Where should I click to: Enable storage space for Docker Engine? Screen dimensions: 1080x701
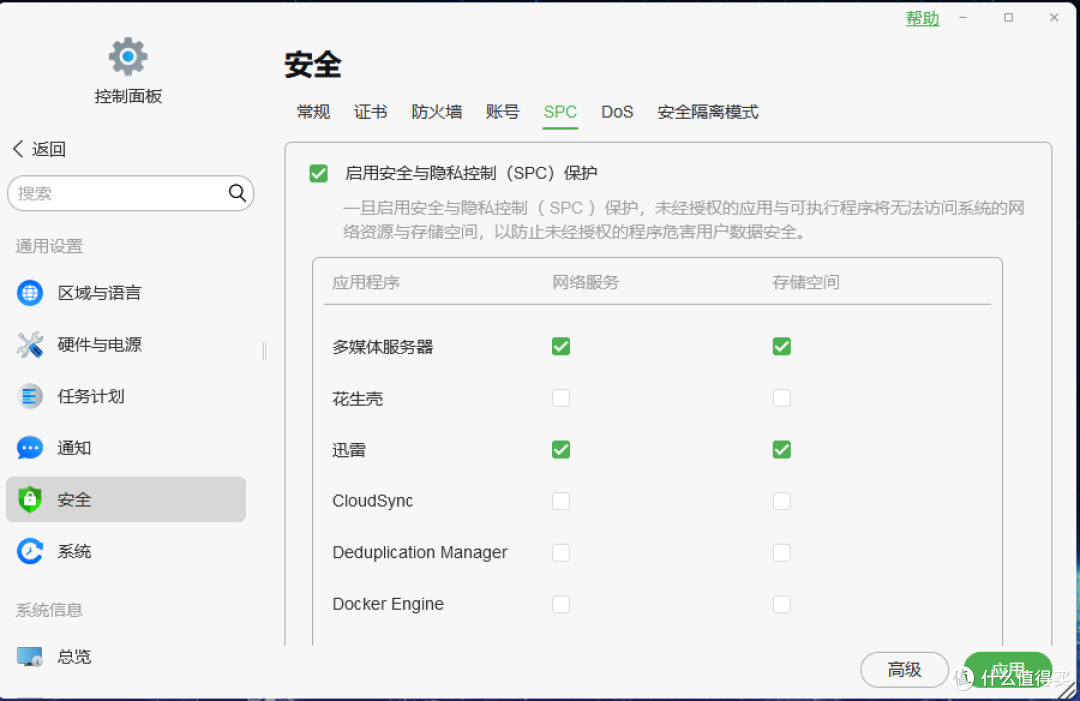(782, 604)
